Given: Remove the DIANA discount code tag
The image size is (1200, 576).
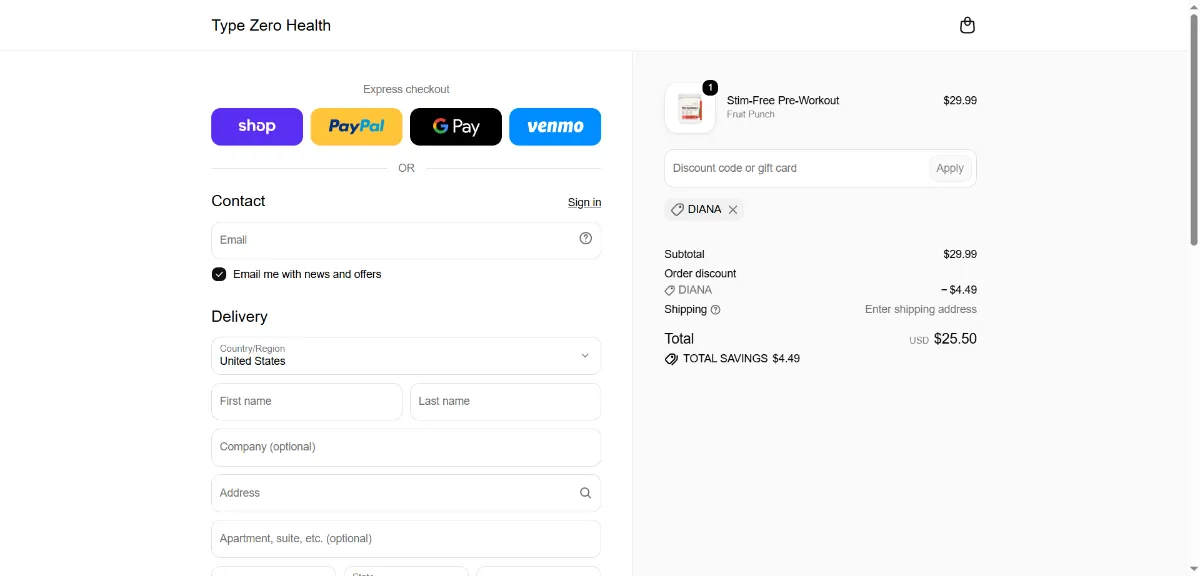Looking at the screenshot, I should [x=733, y=210].
